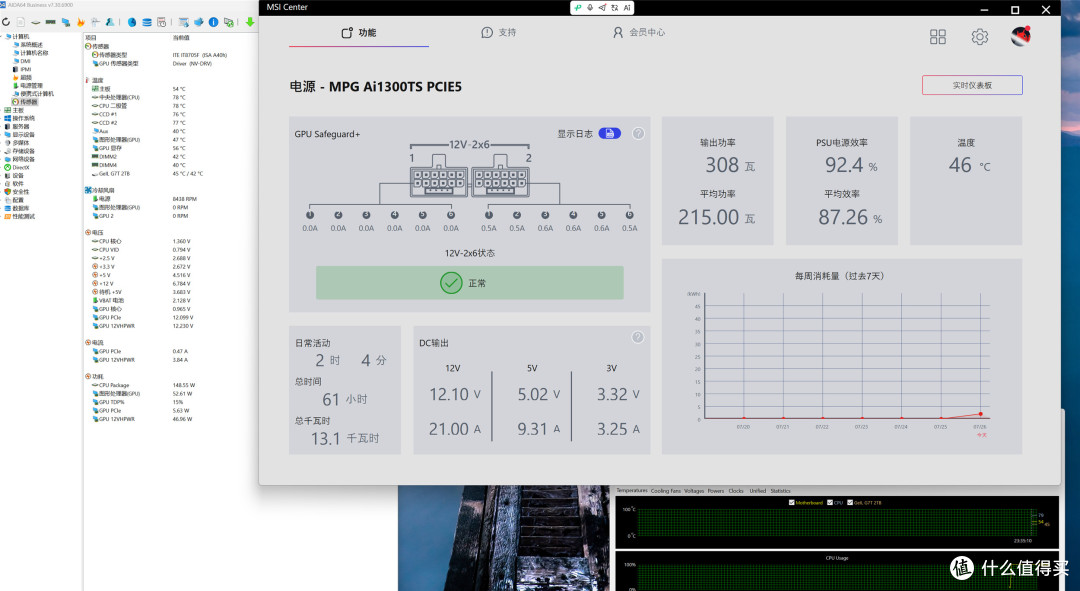
Task: Click the AIDA64 green download arrow icon
Action: pyautogui.click(x=250, y=22)
